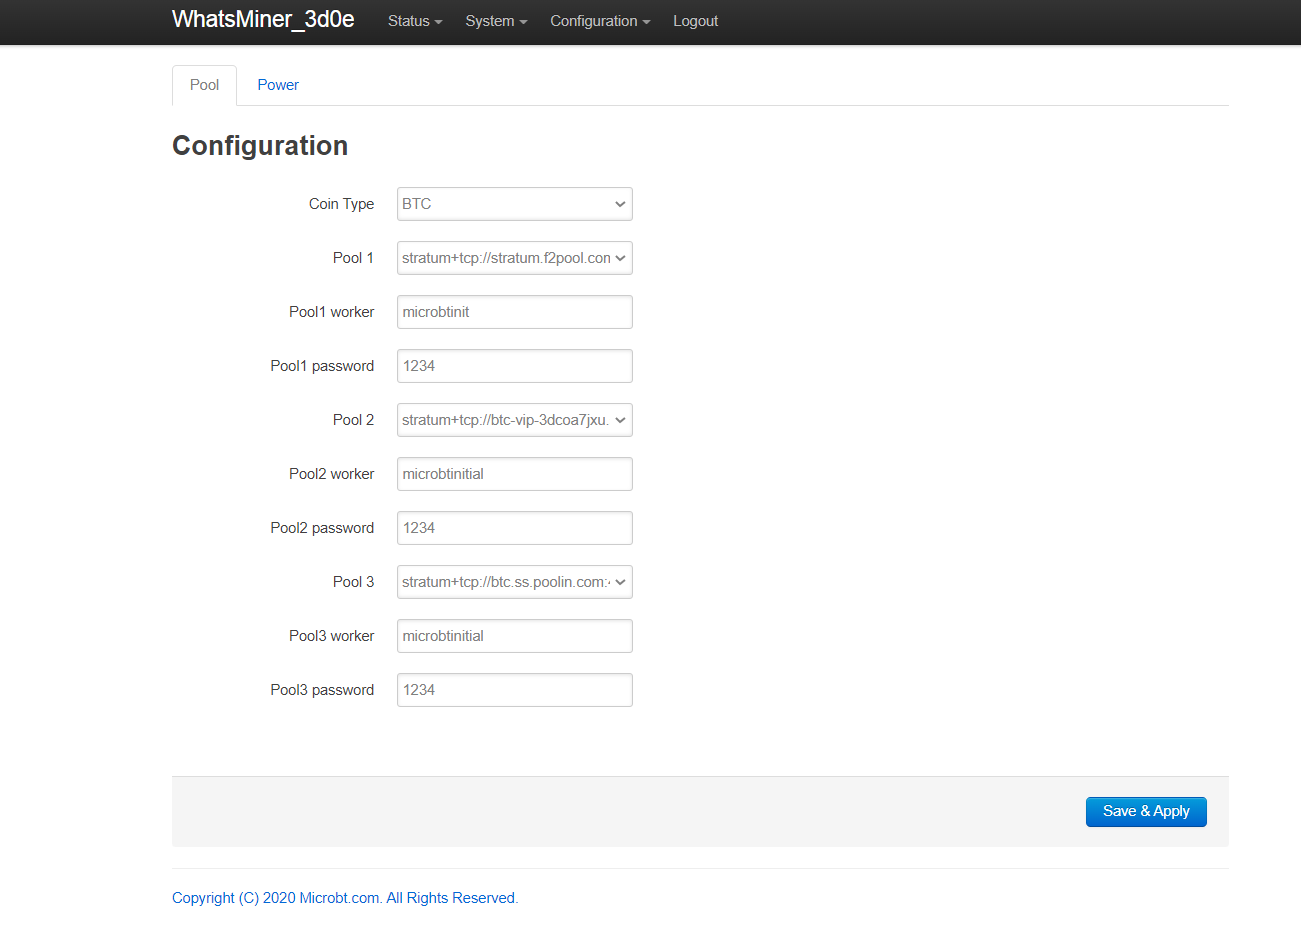
Task: Switch to the Pool tab
Action: pyautogui.click(x=204, y=85)
